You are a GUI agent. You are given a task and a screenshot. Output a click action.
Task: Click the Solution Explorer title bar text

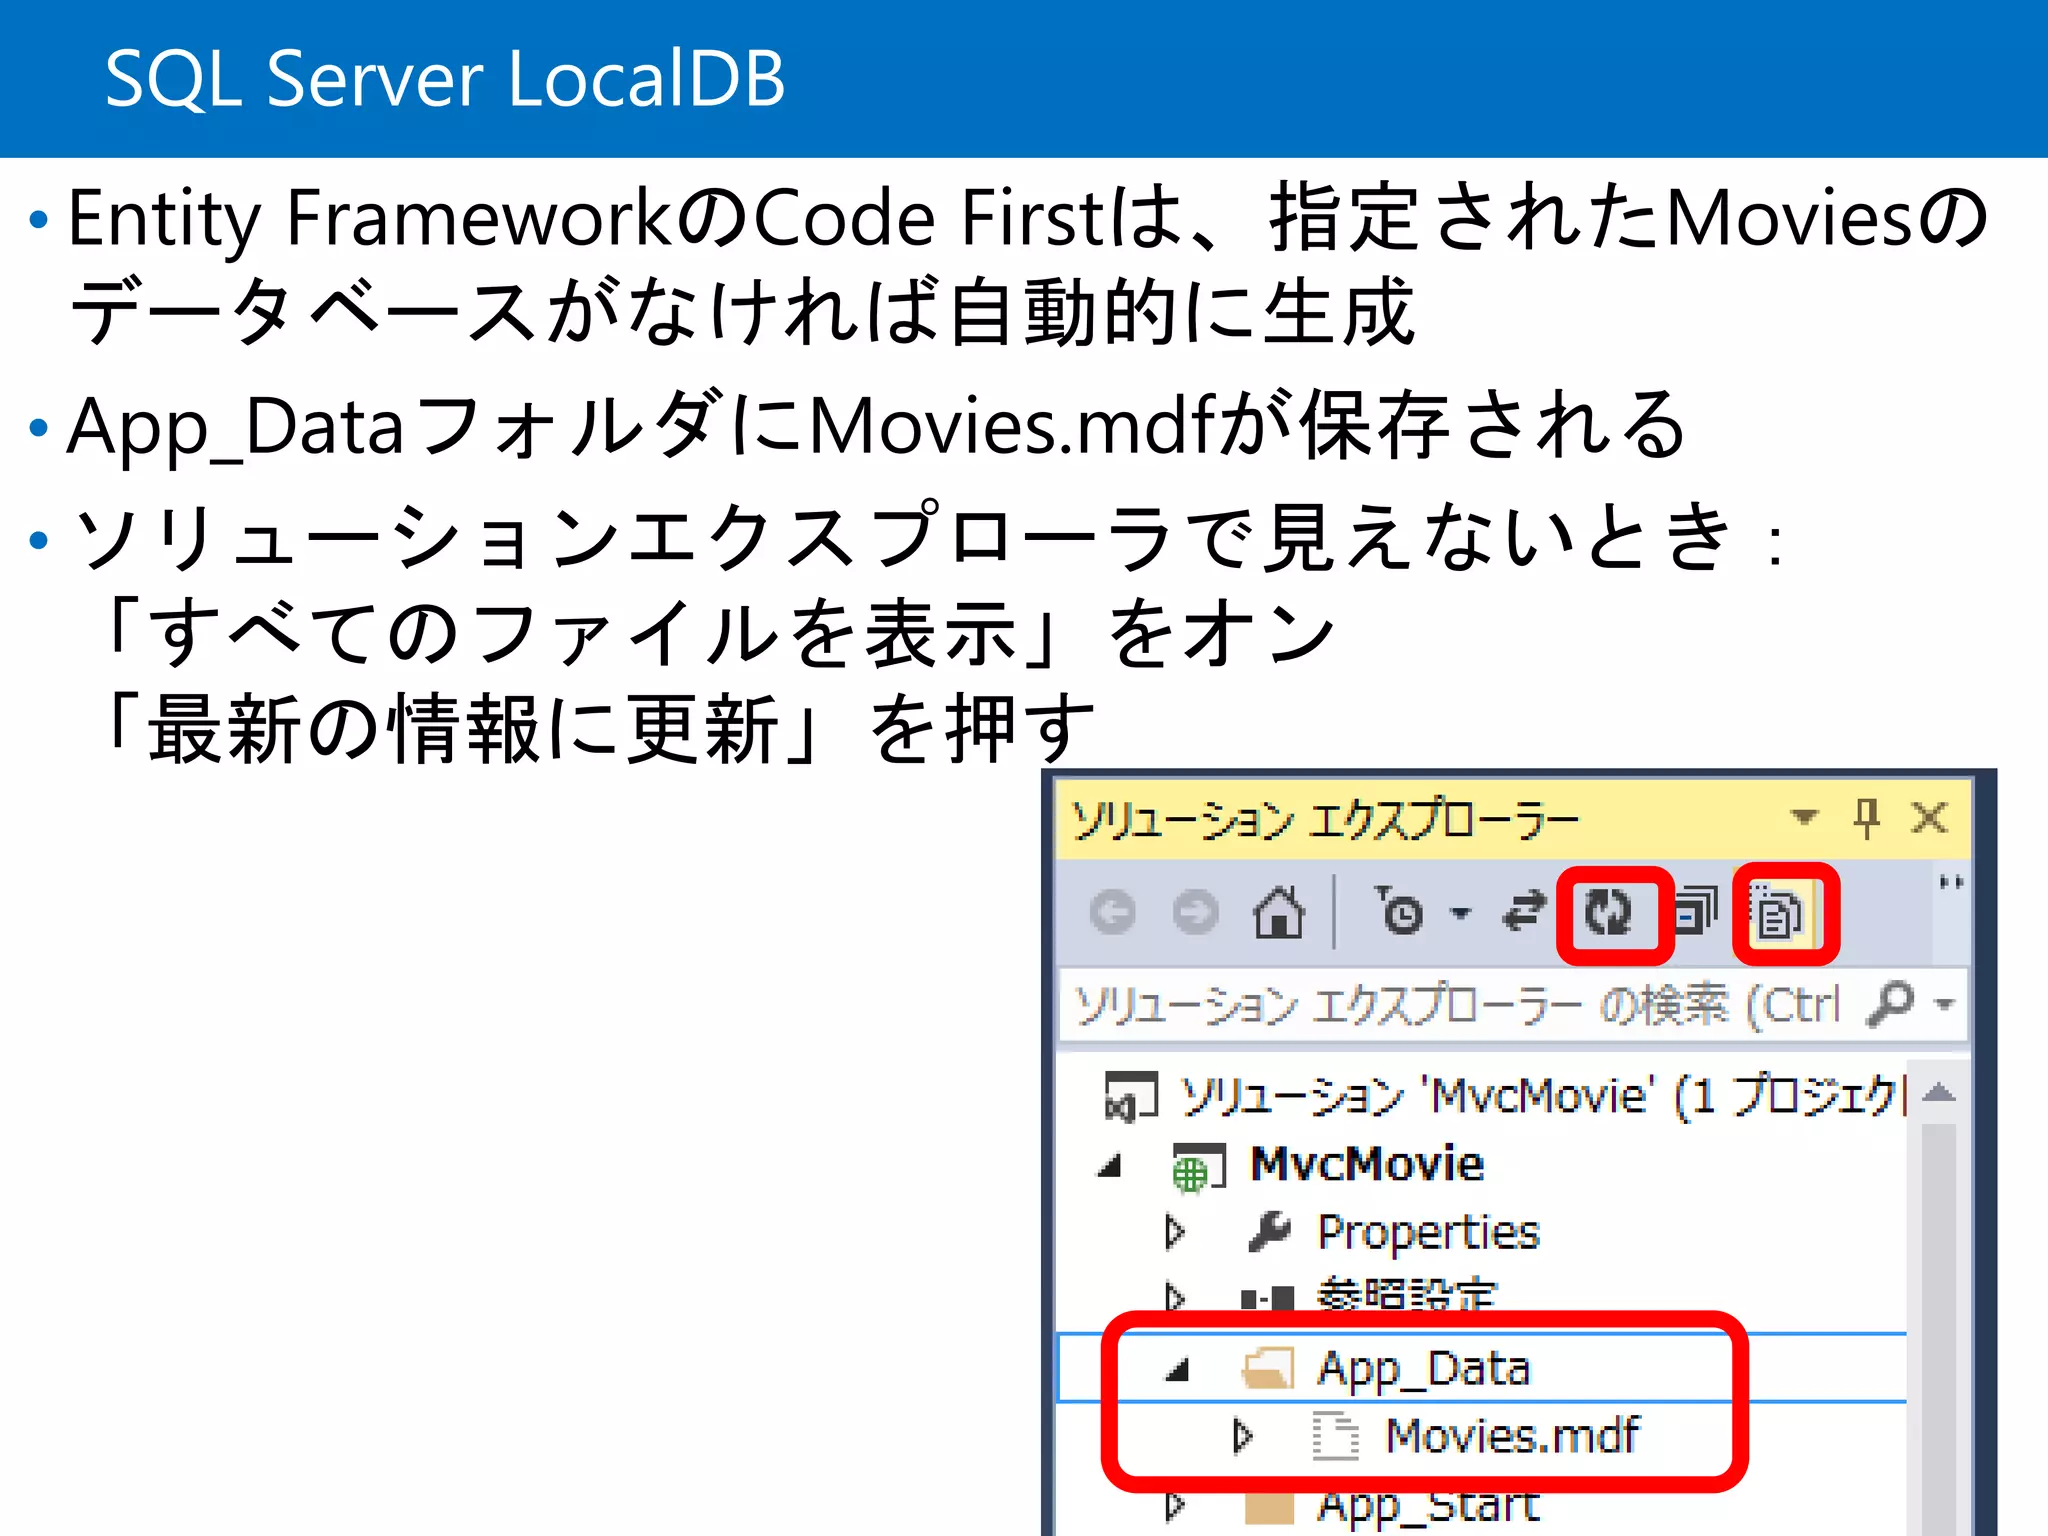click(x=1324, y=820)
